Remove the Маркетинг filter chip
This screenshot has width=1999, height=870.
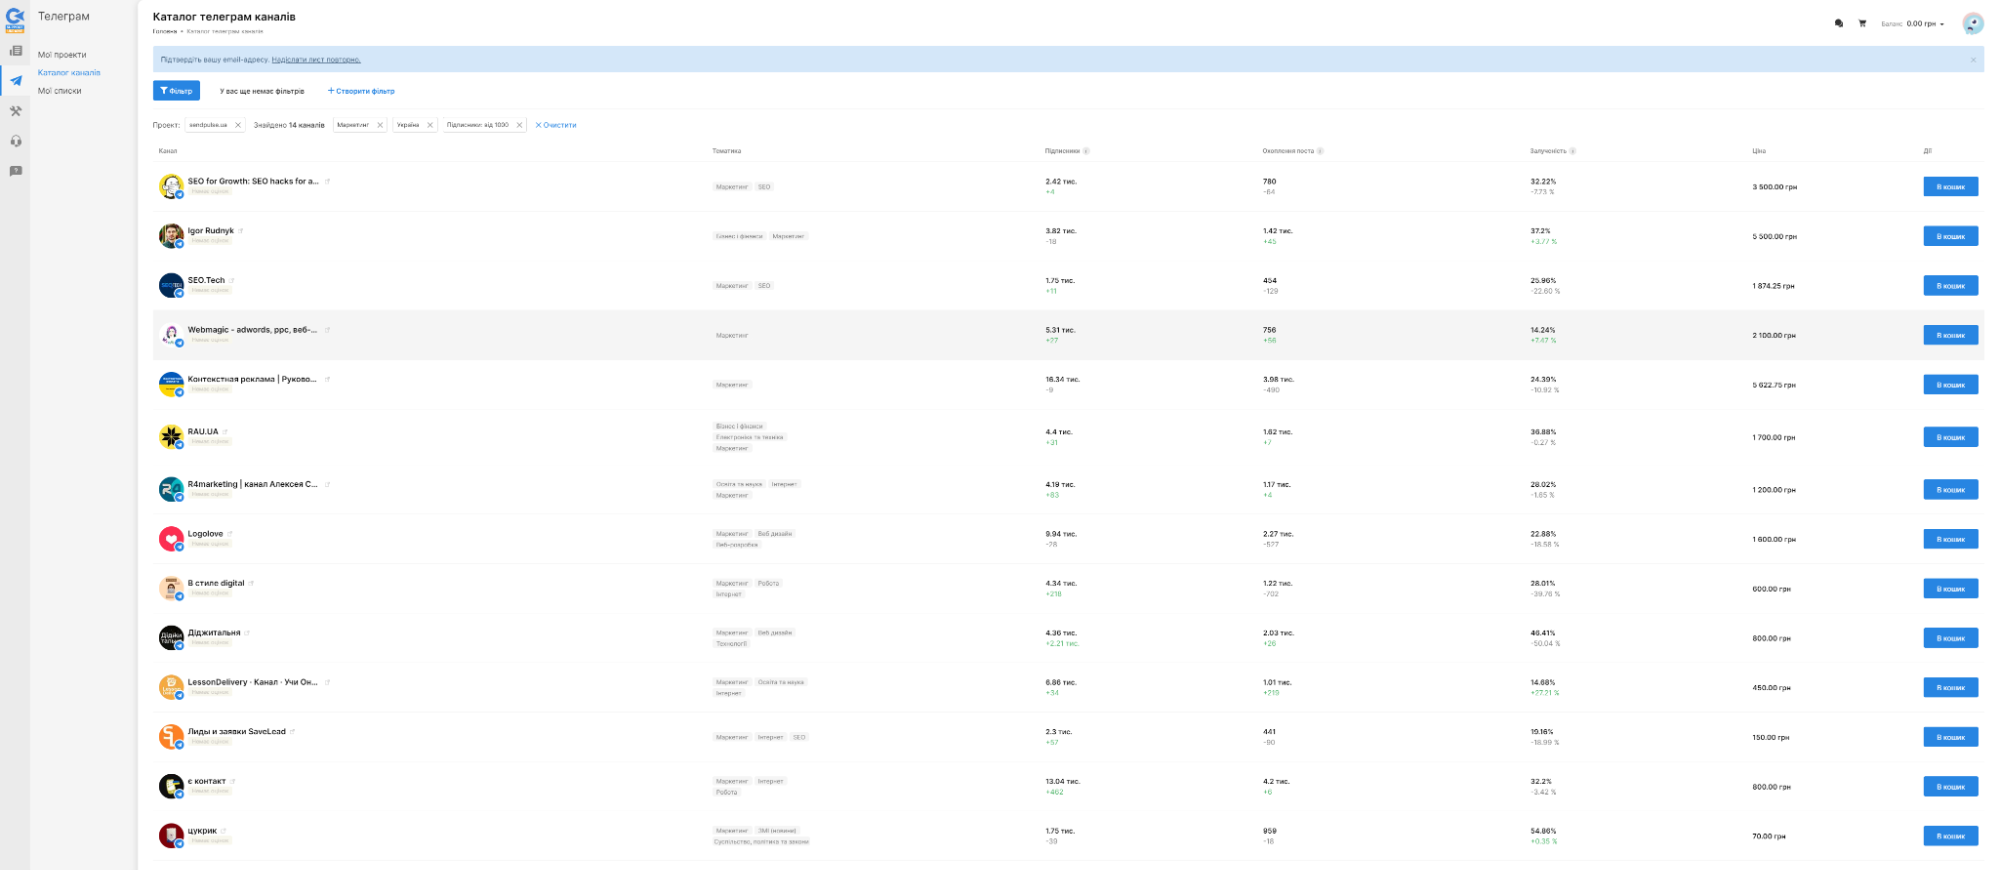380,125
